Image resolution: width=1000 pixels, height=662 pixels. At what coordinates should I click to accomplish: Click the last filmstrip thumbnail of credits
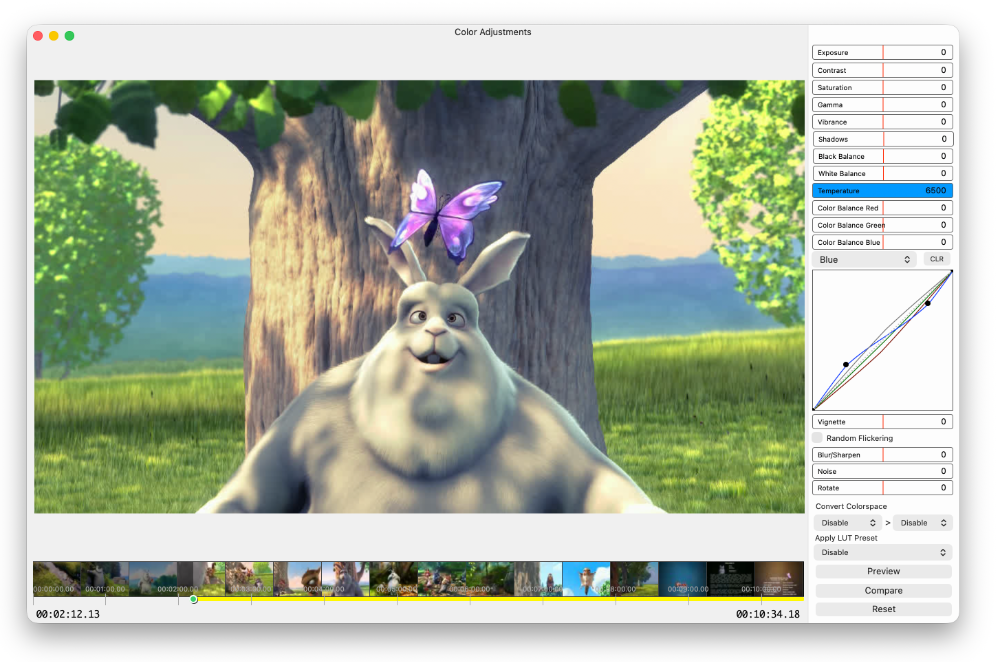click(x=779, y=579)
